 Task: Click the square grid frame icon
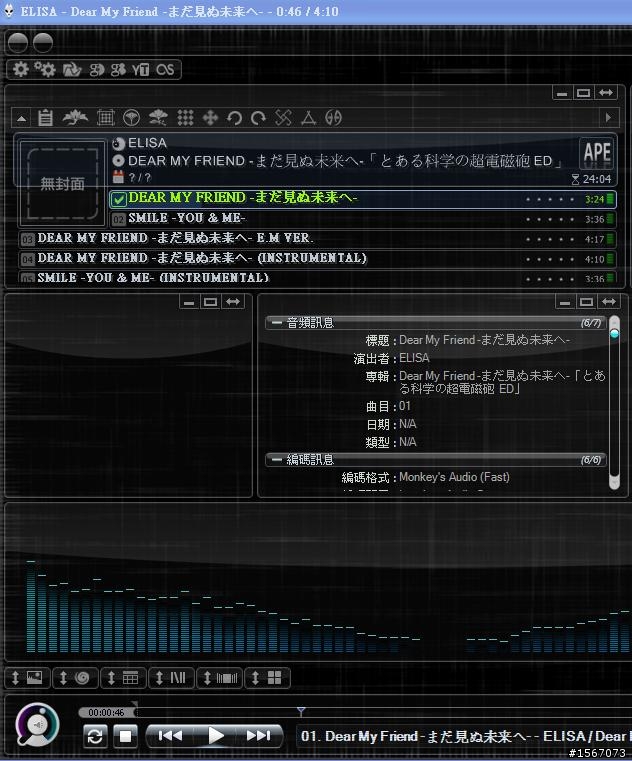(105, 117)
